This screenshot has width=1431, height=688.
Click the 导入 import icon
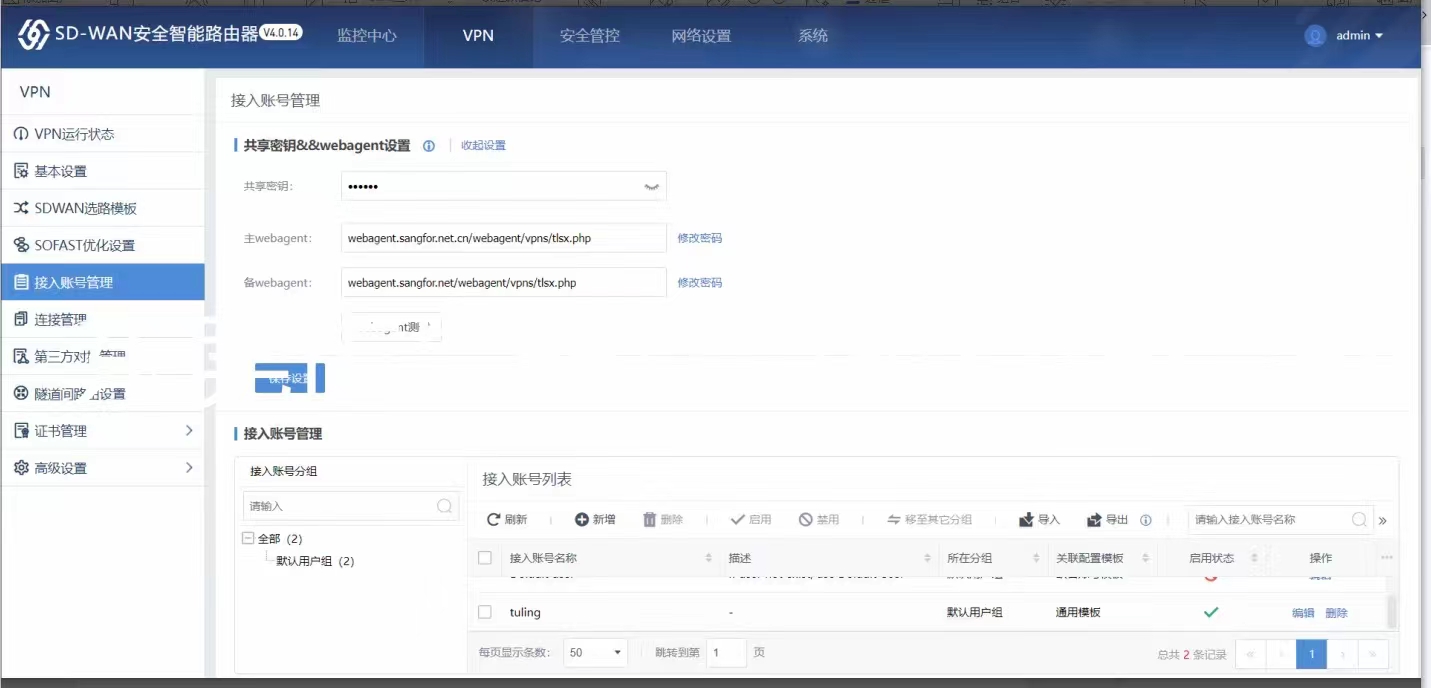point(1026,520)
